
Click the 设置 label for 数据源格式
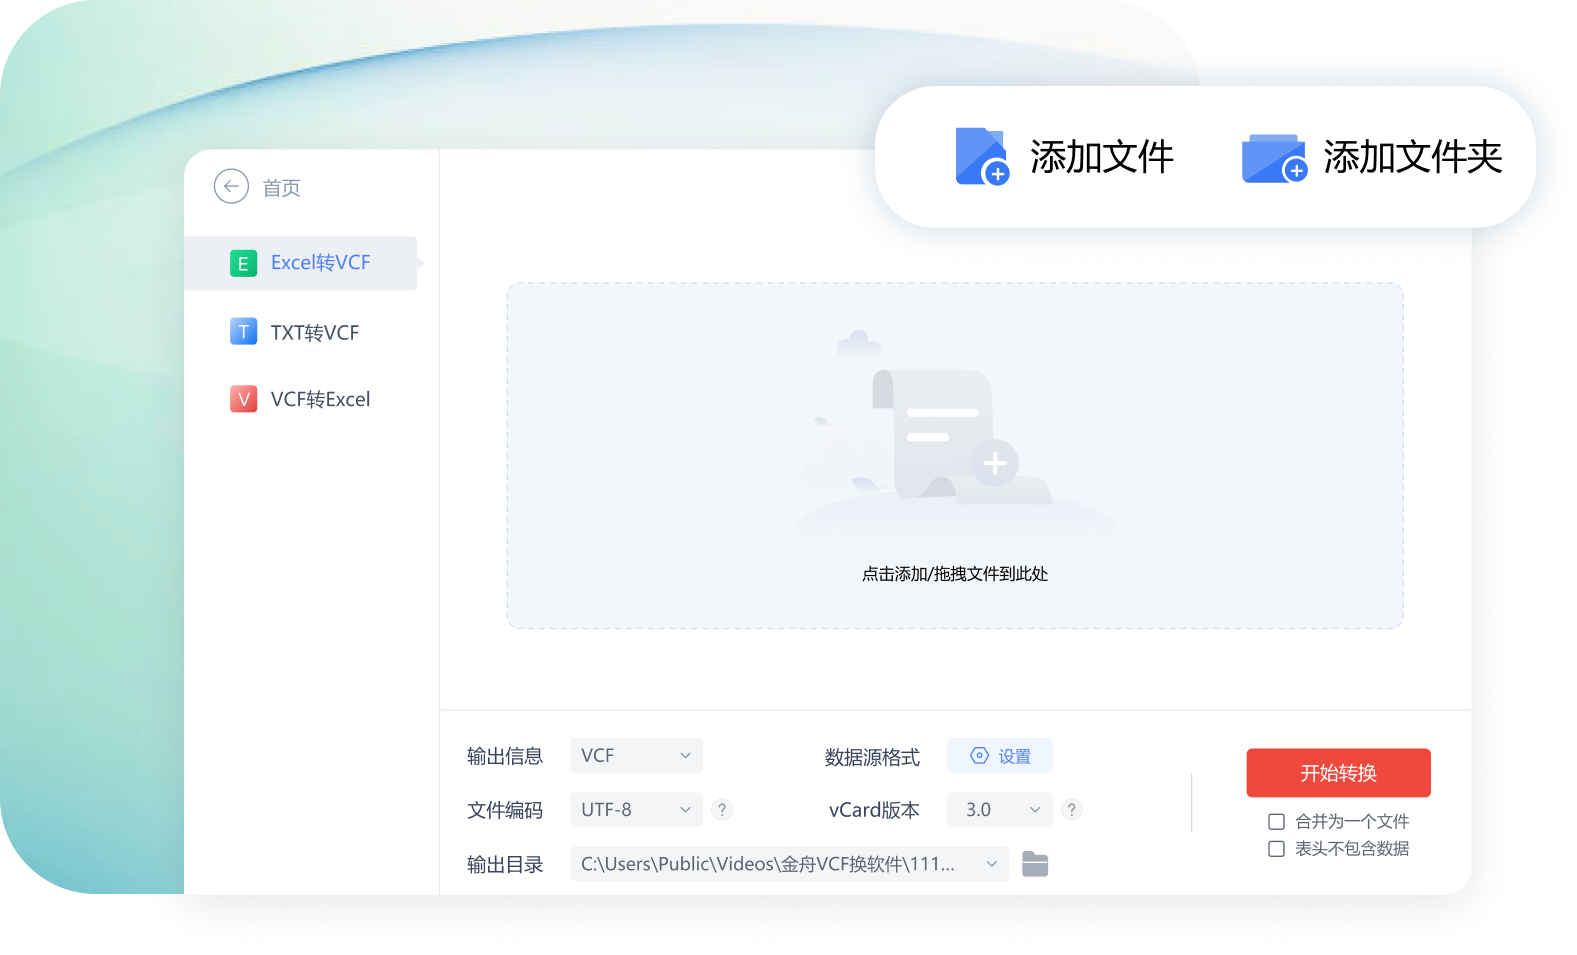(1014, 757)
